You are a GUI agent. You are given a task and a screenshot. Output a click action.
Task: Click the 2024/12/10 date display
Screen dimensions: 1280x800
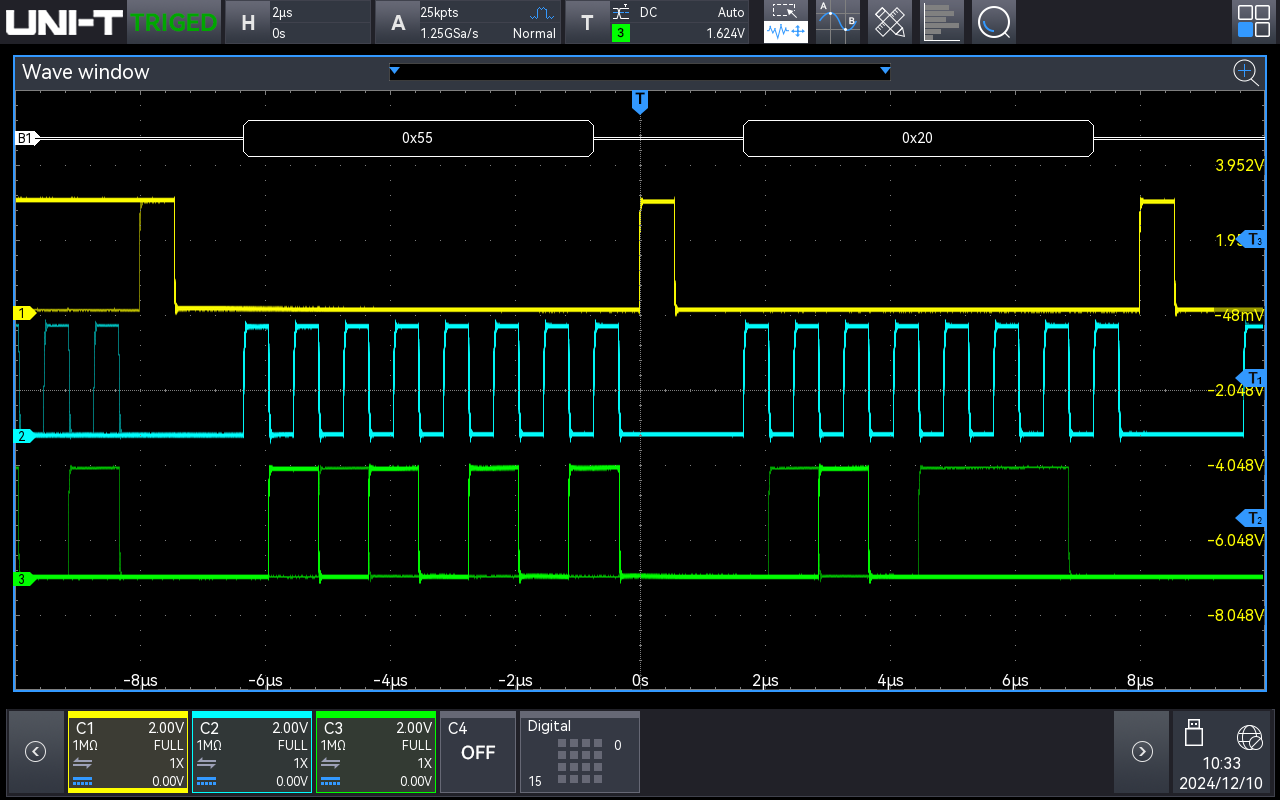(1221, 782)
